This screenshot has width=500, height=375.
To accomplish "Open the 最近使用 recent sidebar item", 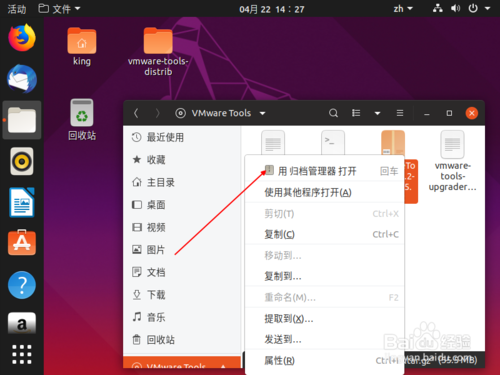I will click(182, 137).
